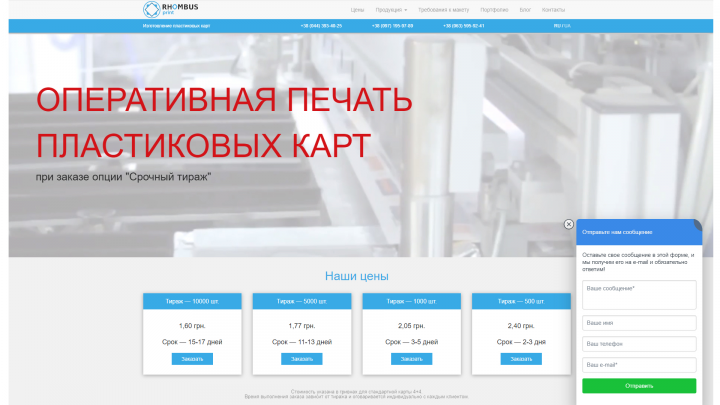The width and height of the screenshot is (720, 405).
Task: Focus the Ваш телефон field
Action: 639,343
